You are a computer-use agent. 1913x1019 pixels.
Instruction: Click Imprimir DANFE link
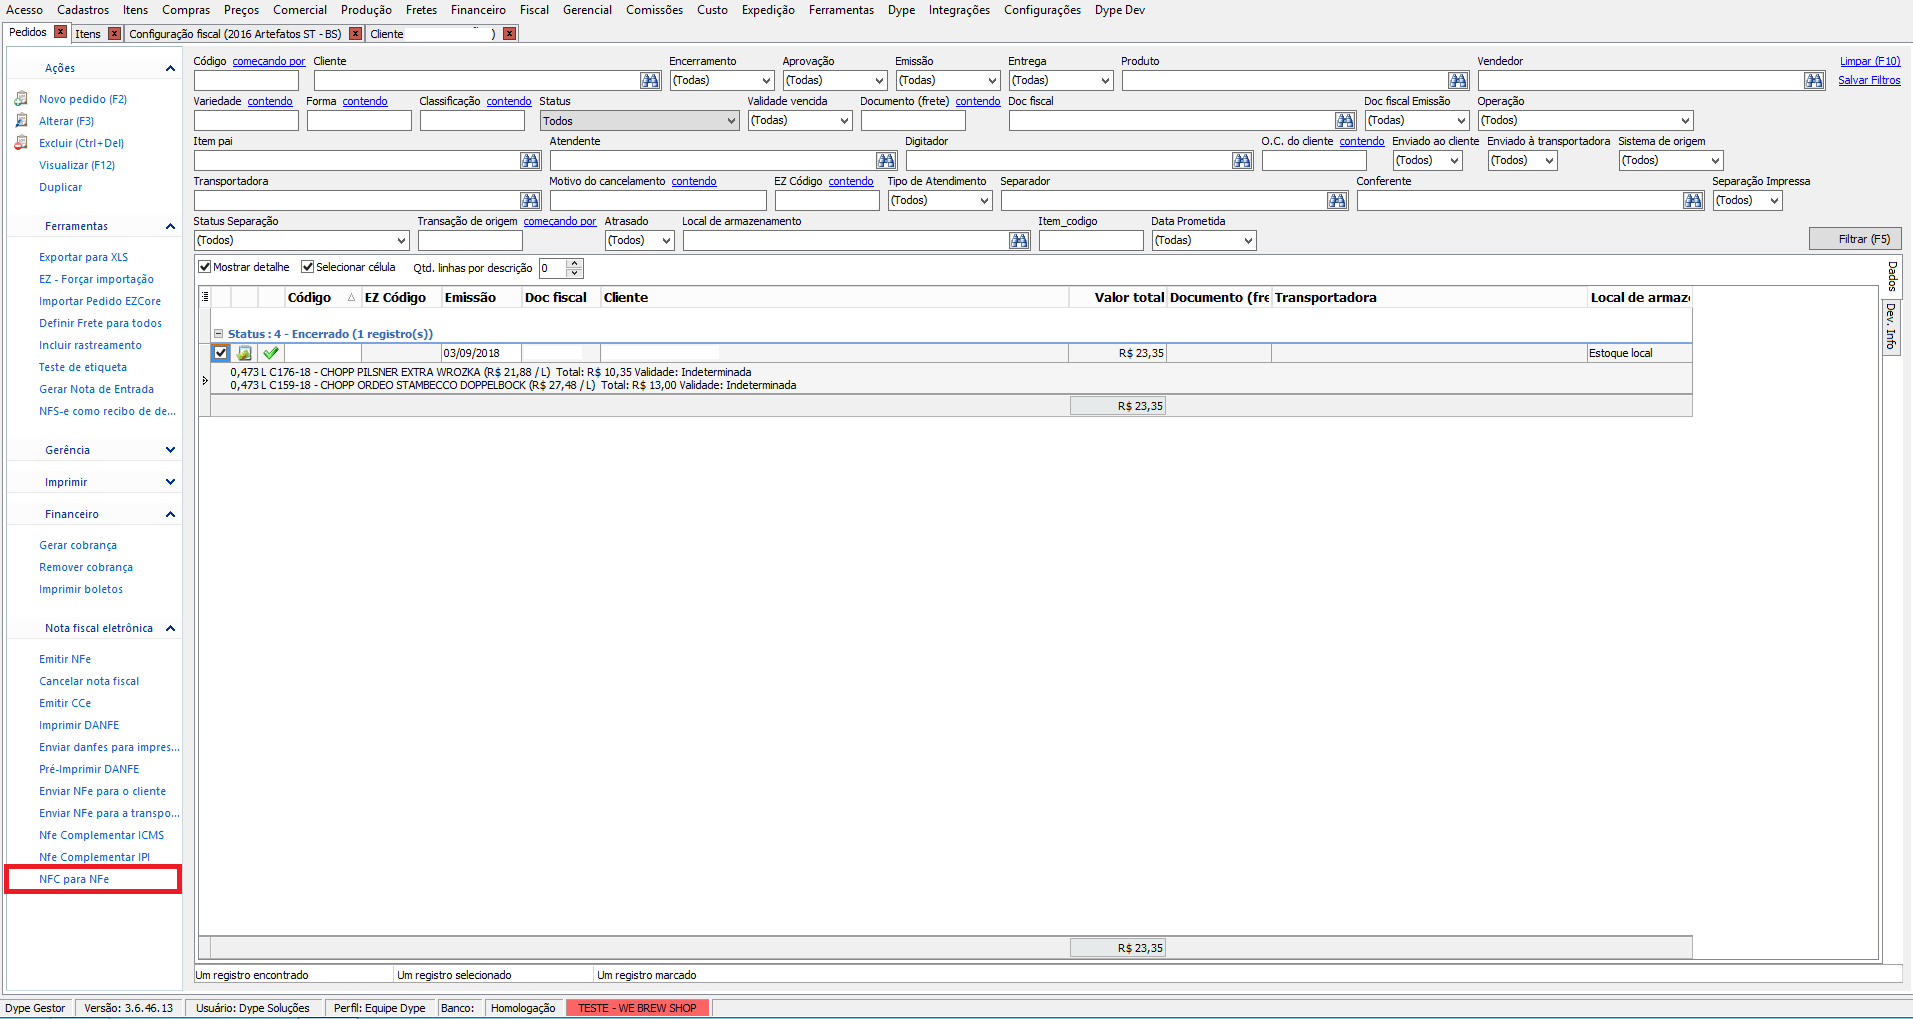click(x=79, y=725)
